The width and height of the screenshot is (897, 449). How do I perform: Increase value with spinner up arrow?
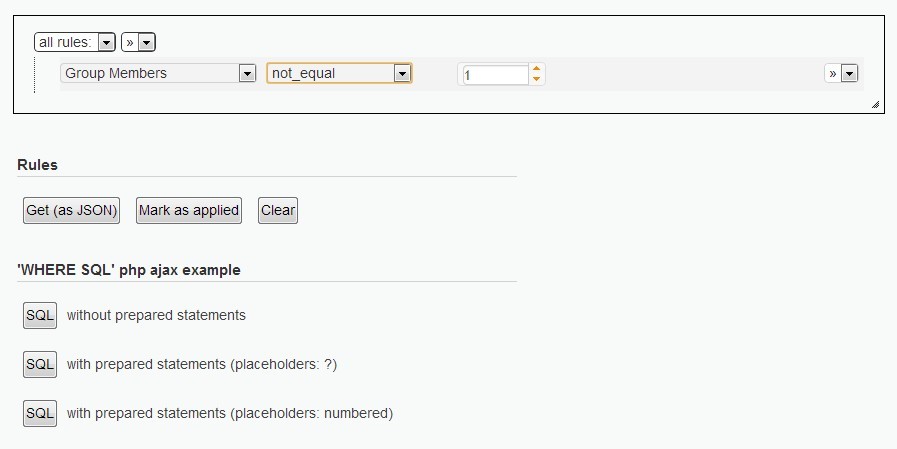coord(537,69)
